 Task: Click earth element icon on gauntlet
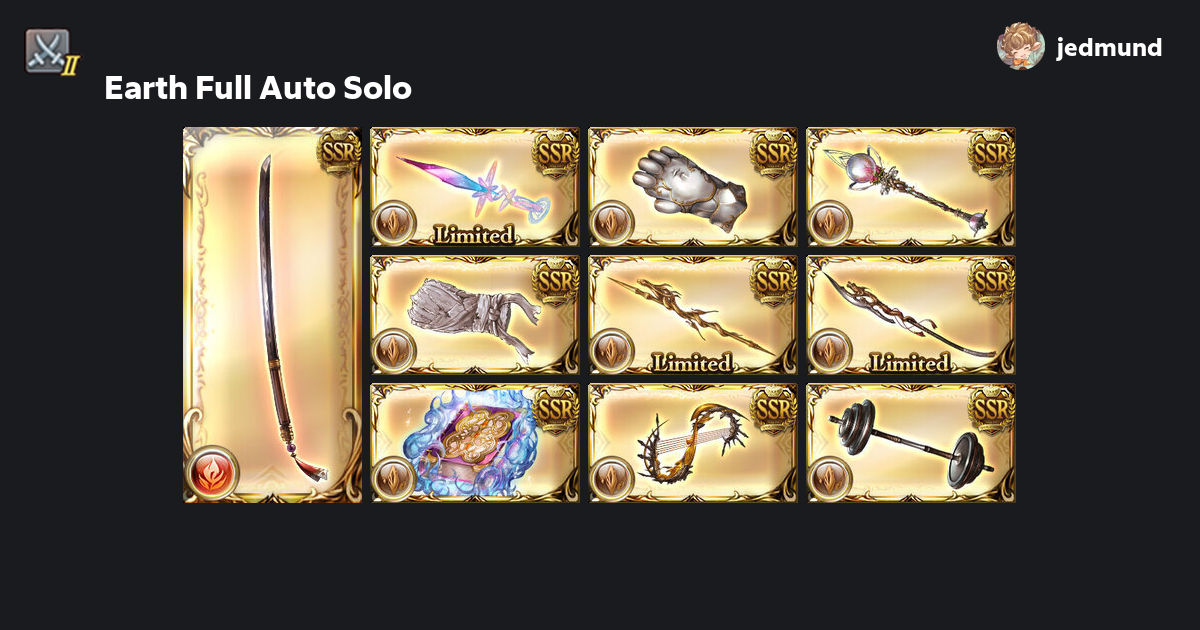tap(612, 223)
